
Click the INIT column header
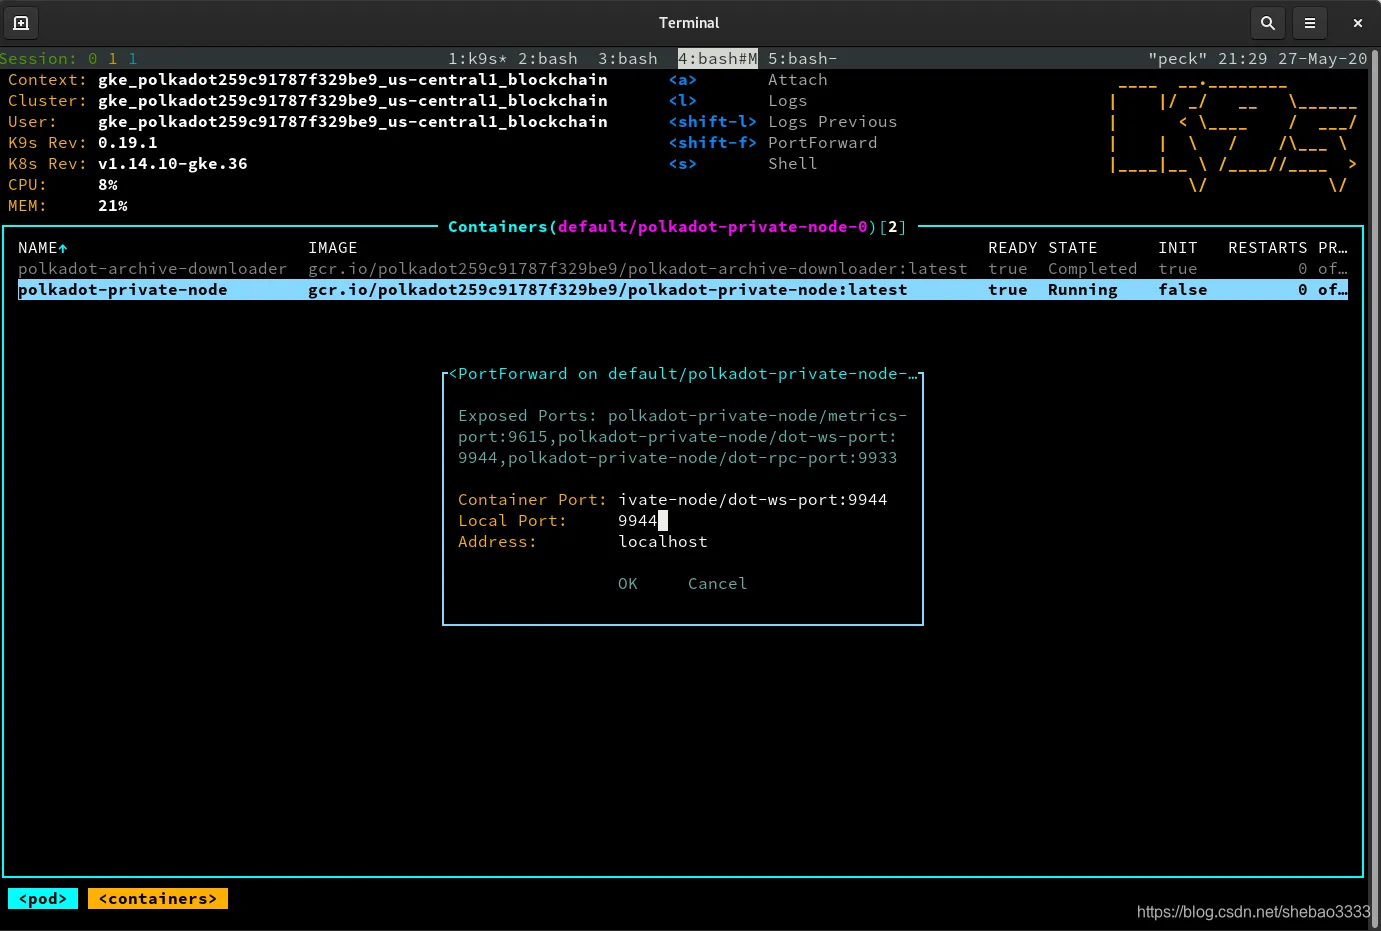(x=1177, y=248)
